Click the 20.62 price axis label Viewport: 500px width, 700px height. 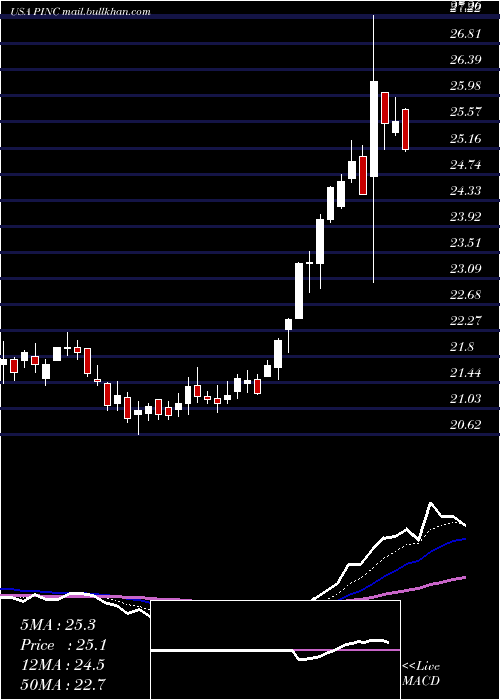[466, 425]
